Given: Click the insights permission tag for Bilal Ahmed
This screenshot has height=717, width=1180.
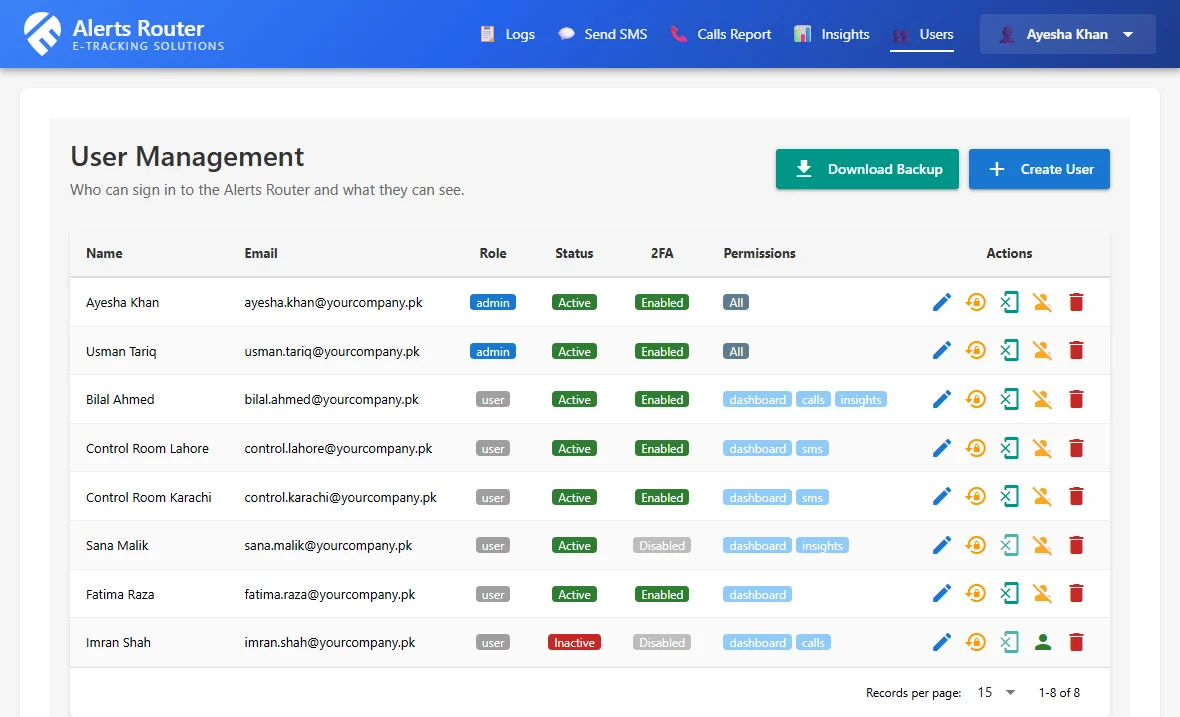Looking at the screenshot, I should [861, 400].
